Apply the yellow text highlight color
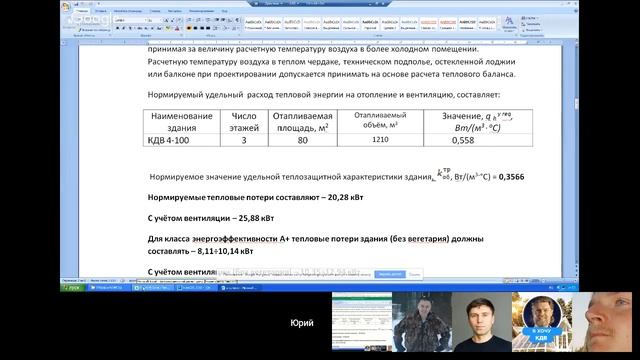 168,28
